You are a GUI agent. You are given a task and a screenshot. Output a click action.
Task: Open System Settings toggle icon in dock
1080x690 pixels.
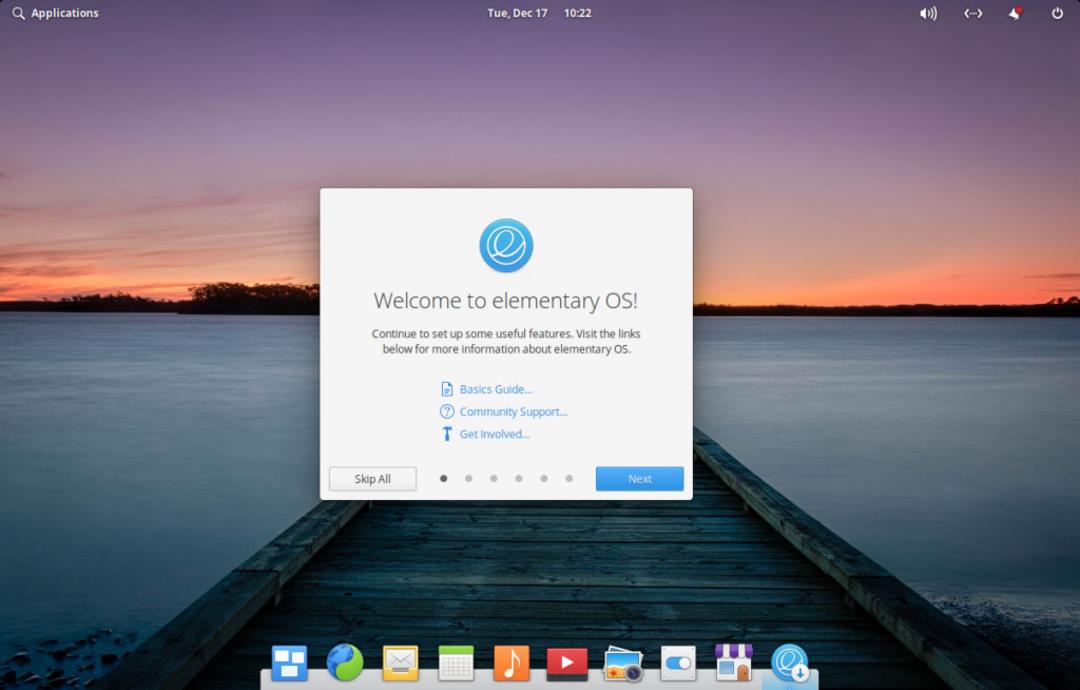click(x=678, y=663)
